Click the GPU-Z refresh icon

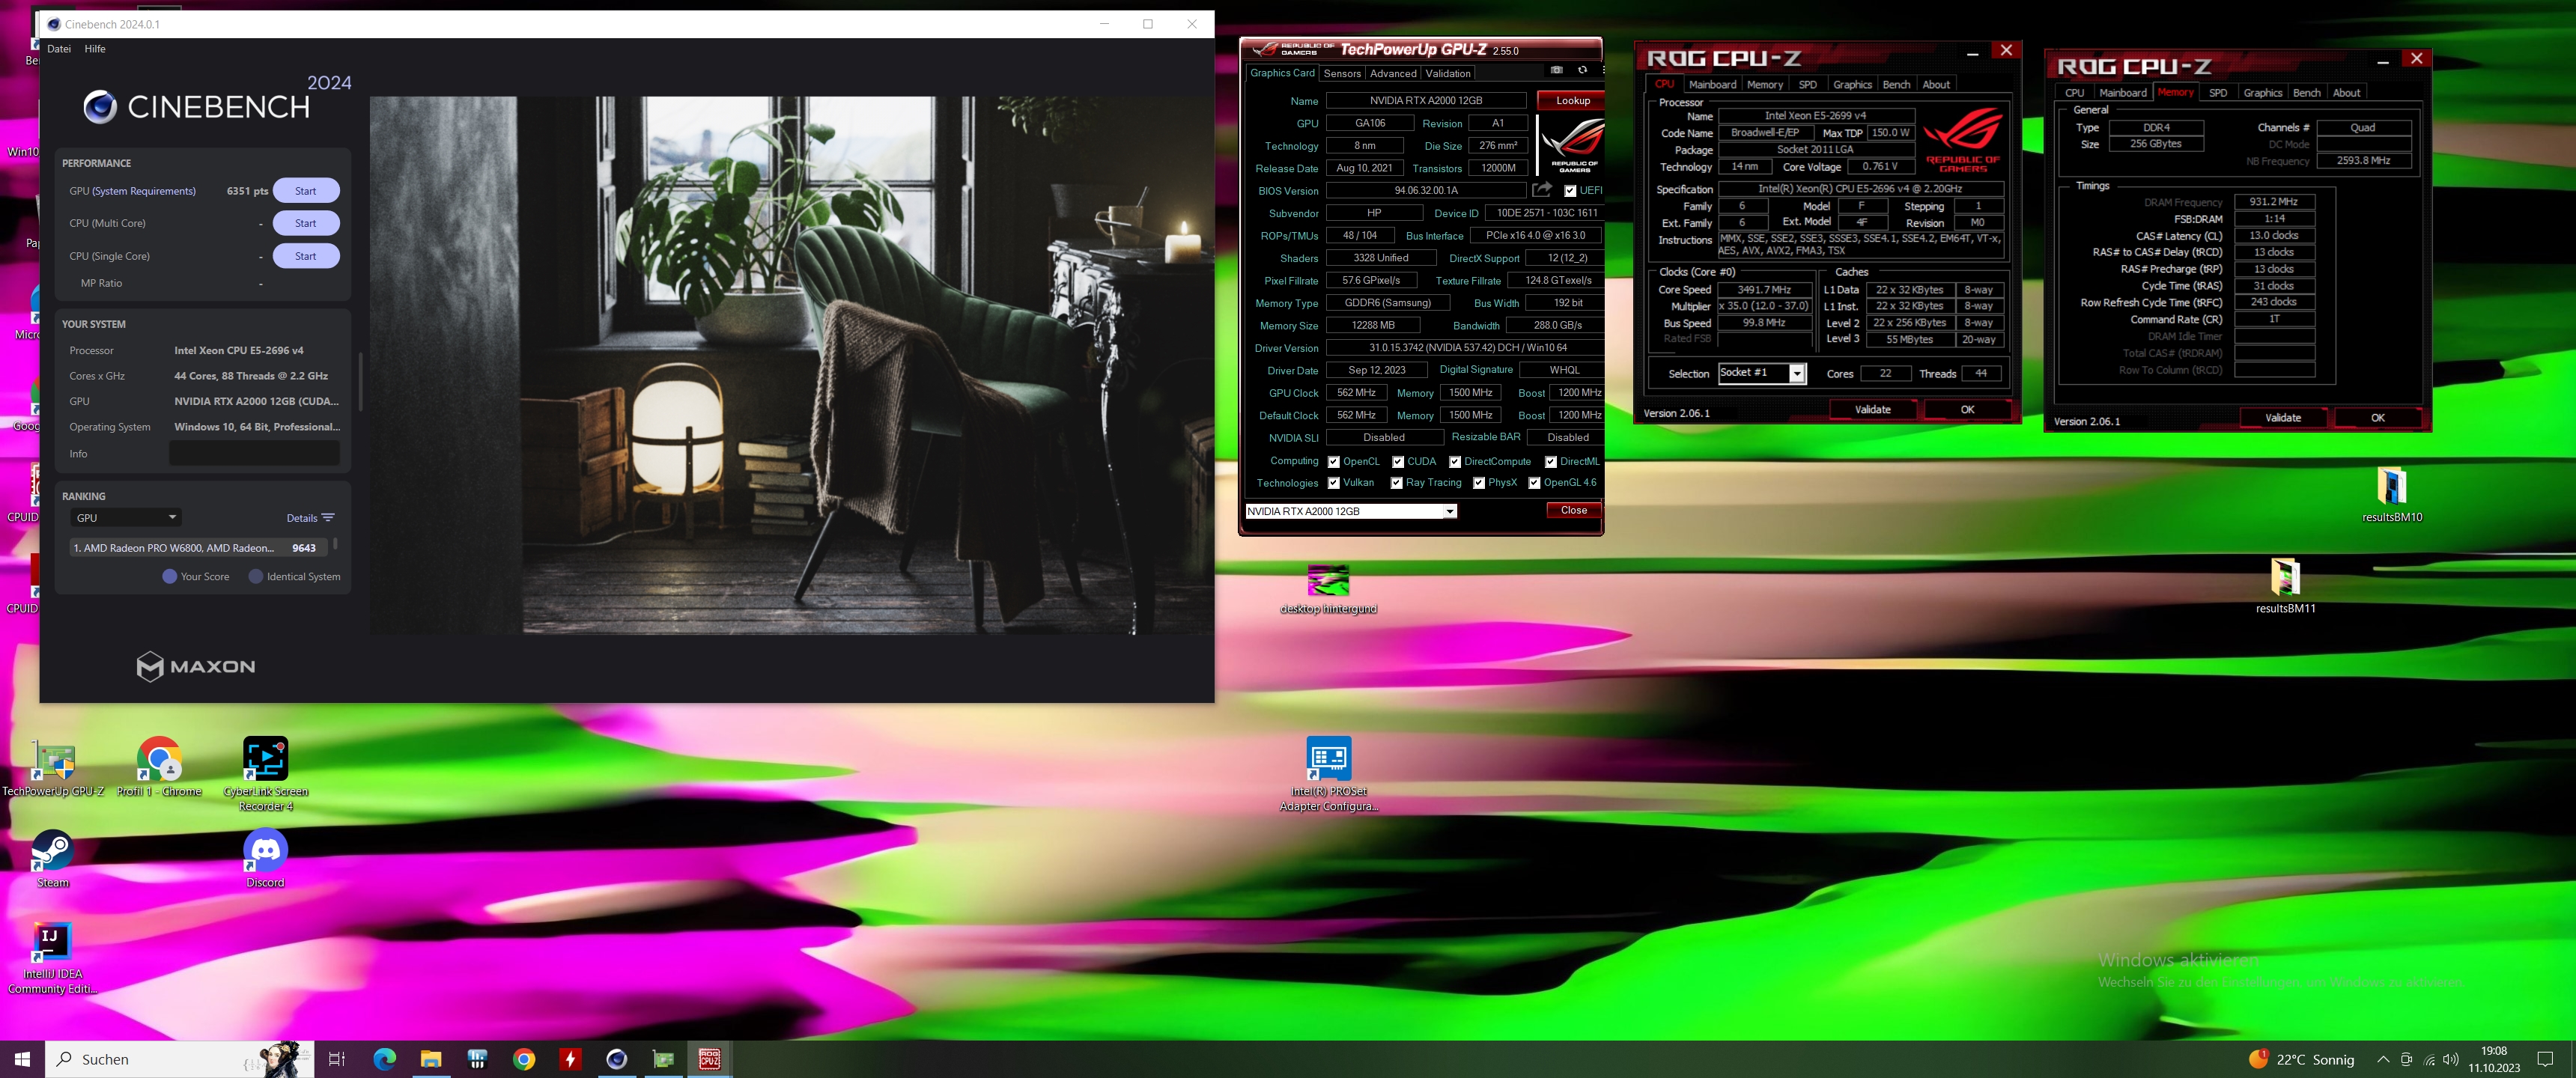(1582, 70)
